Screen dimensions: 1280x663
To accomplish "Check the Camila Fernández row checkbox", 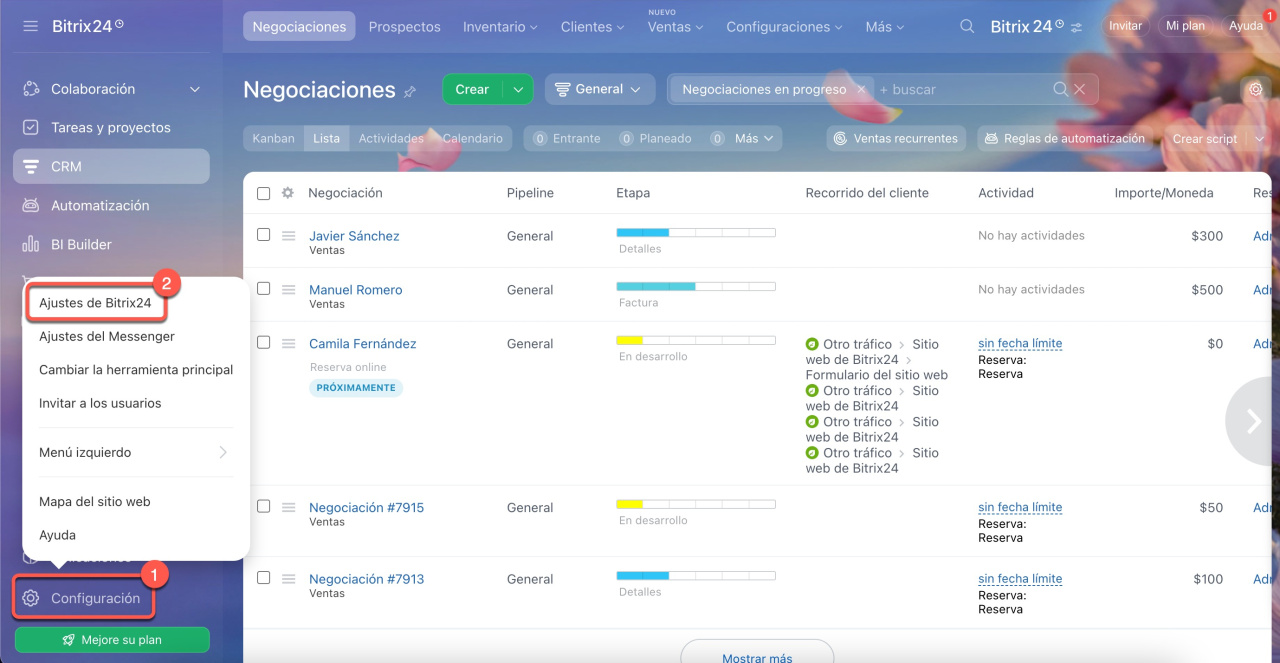I will coord(263,343).
